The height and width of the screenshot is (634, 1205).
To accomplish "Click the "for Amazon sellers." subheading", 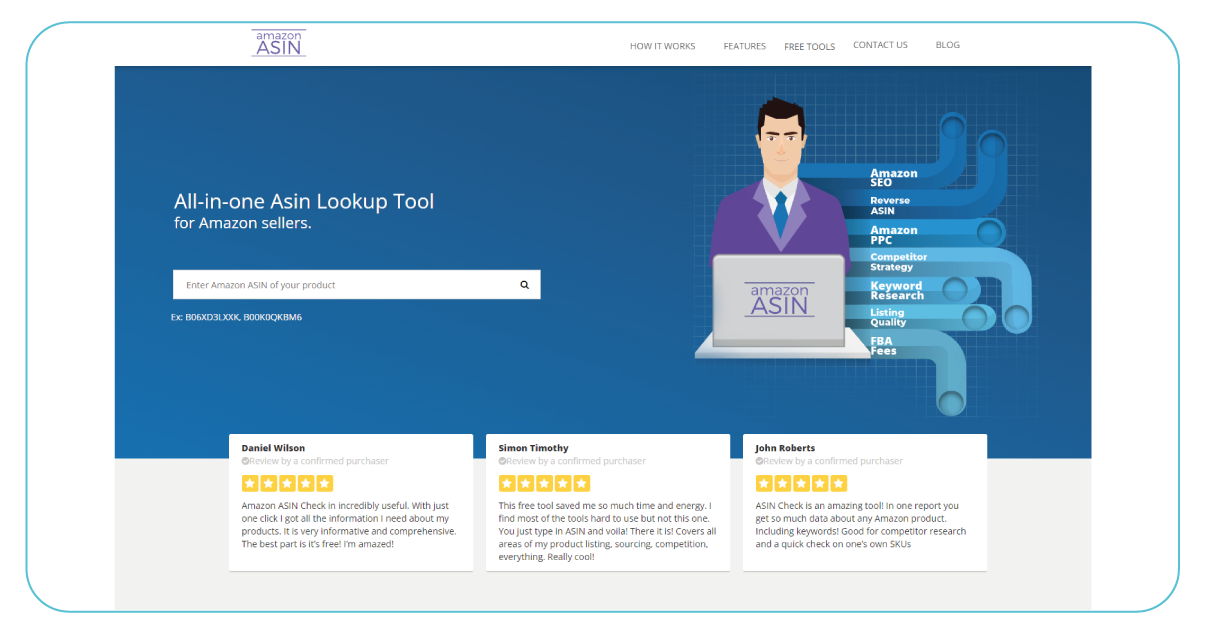I will [243, 223].
